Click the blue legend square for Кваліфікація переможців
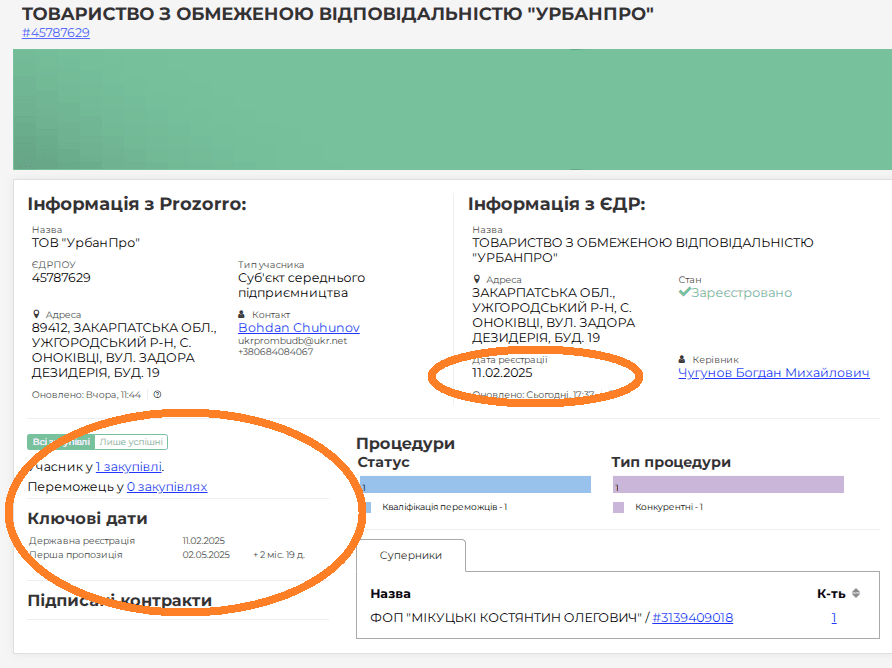Viewport: 892px width, 668px height. coord(366,507)
